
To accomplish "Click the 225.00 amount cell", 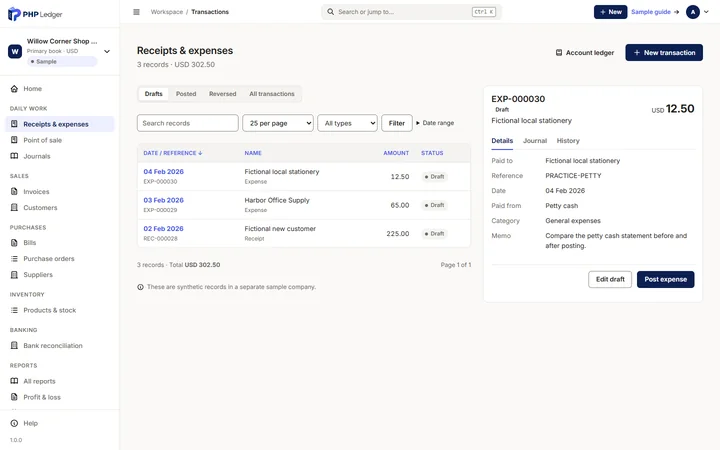I will coord(398,234).
